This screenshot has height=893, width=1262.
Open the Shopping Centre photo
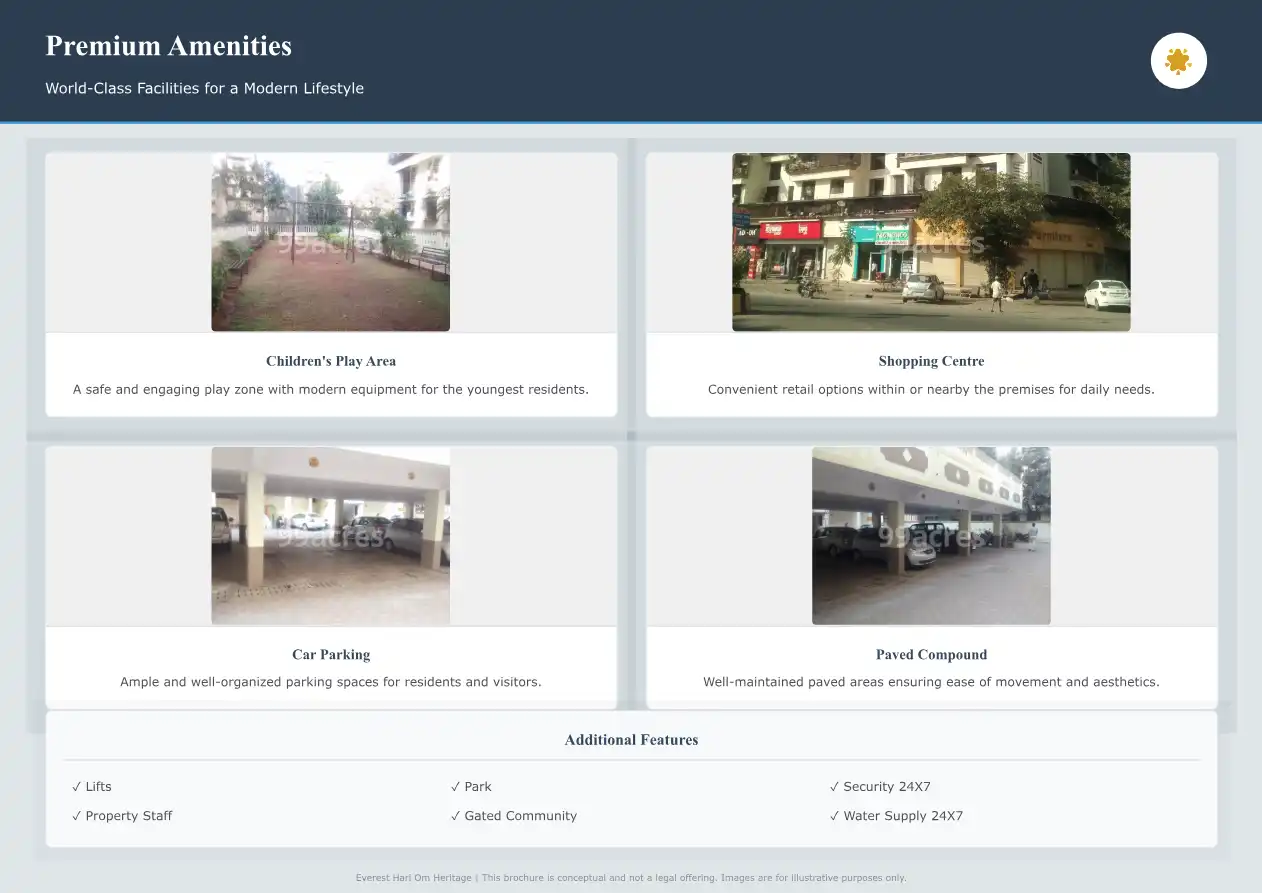tap(930, 242)
